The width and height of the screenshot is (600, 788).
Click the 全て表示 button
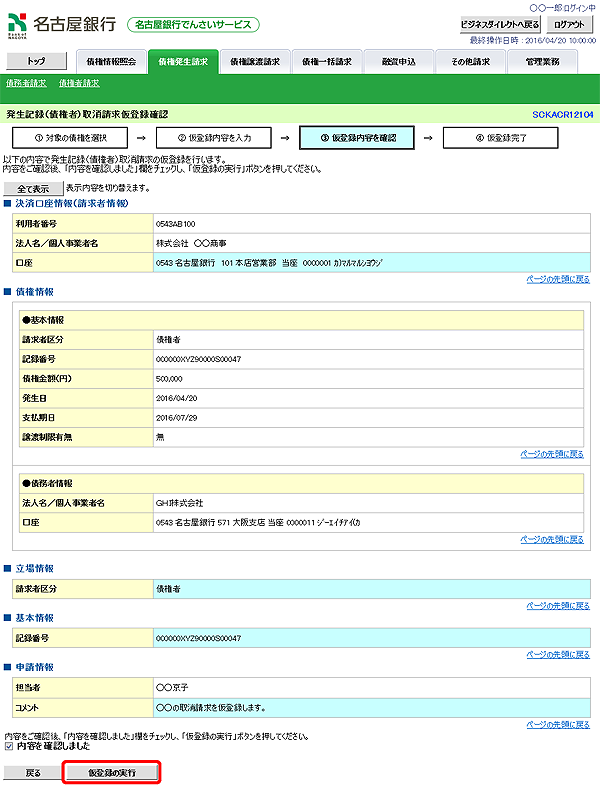coord(33,188)
